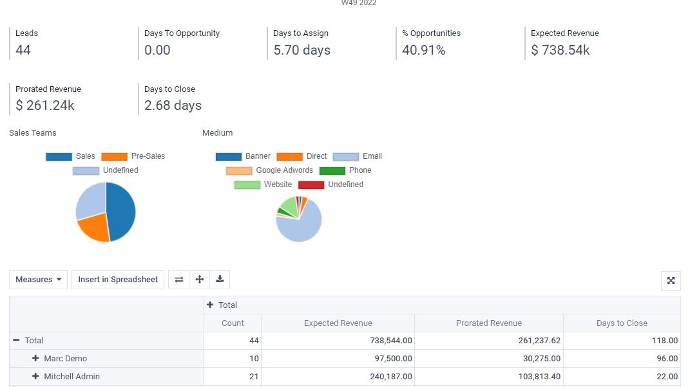Toggle Pre-Sales legend swatch
The image size is (690, 387).
[x=114, y=156]
